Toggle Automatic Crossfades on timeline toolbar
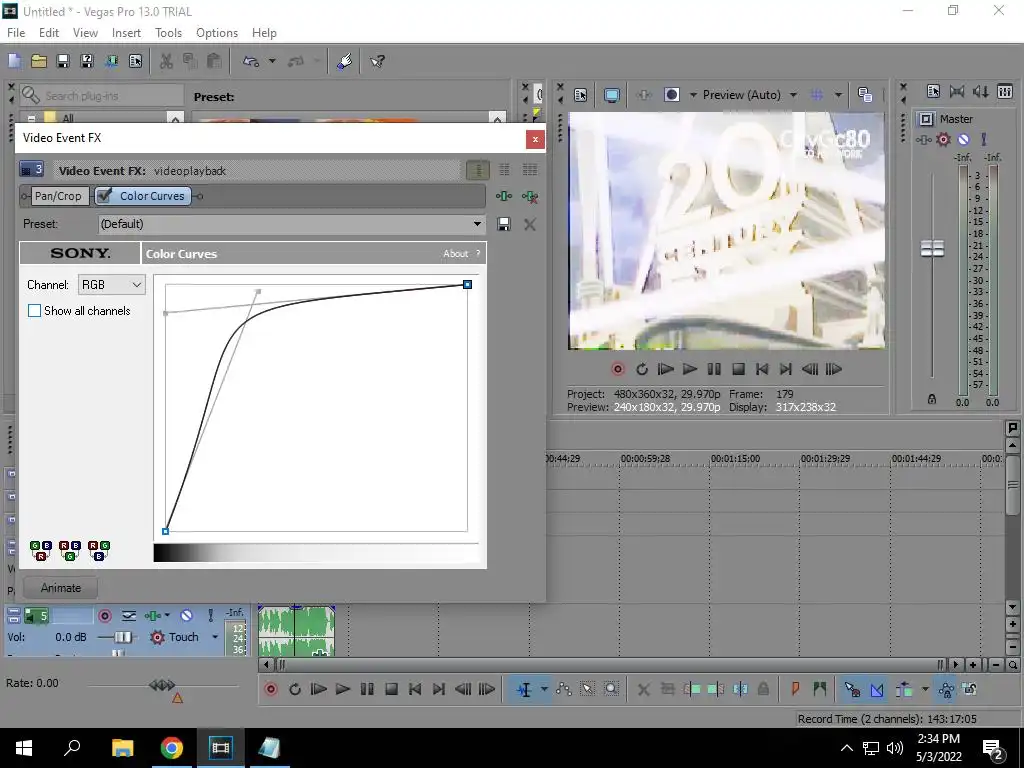This screenshot has width=1024, height=768. (876, 689)
